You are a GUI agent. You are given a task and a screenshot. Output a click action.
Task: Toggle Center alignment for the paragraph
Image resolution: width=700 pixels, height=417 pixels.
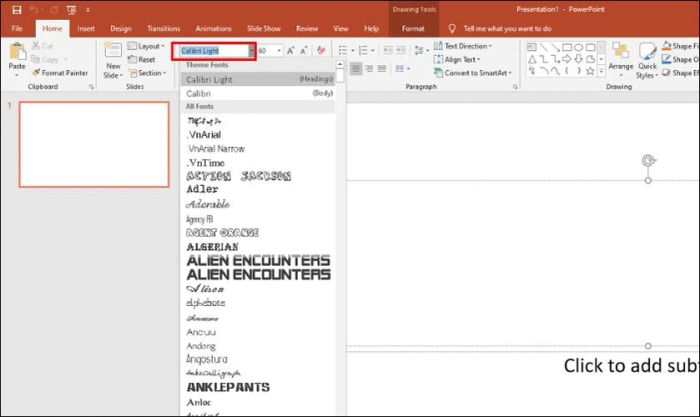(356, 68)
